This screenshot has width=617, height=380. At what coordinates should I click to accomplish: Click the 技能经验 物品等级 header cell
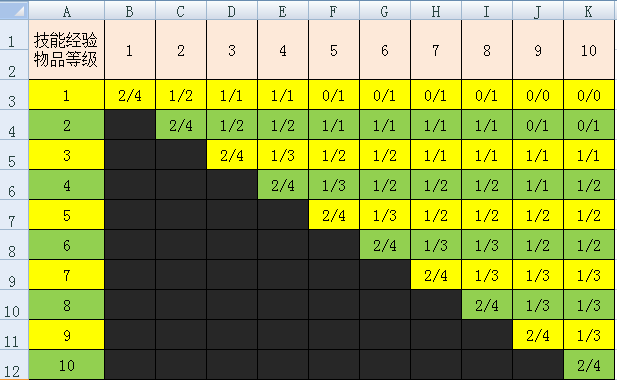tap(67, 50)
